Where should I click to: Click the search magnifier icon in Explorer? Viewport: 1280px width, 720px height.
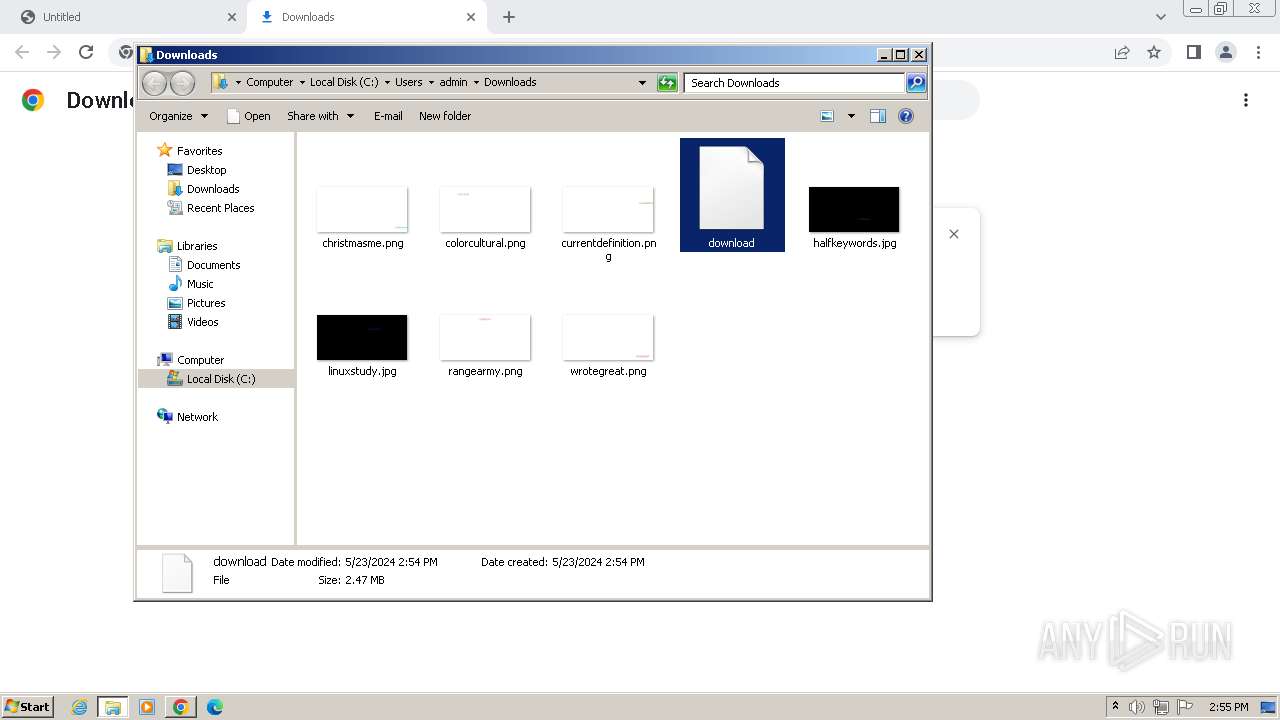[x=916, y=83]
